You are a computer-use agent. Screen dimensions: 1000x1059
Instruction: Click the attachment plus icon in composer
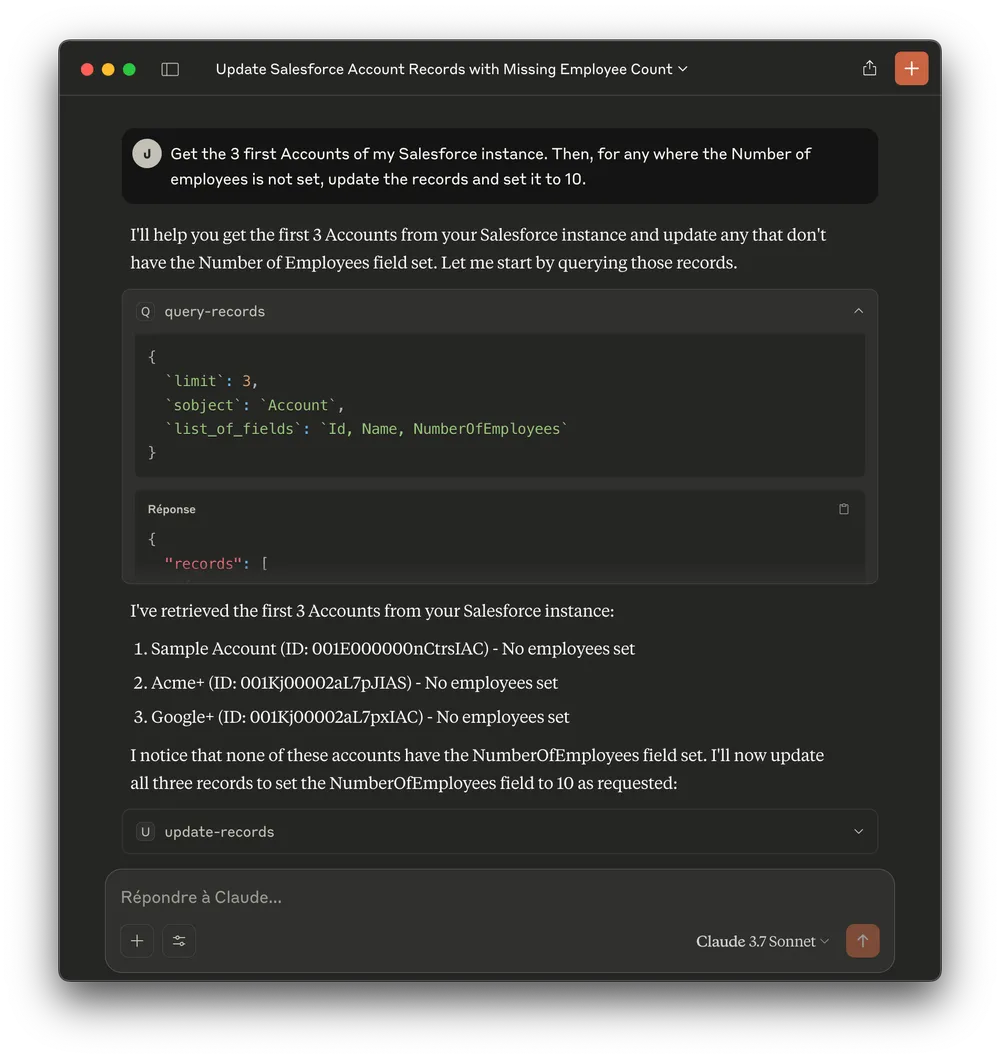click(x=137, y=941)
